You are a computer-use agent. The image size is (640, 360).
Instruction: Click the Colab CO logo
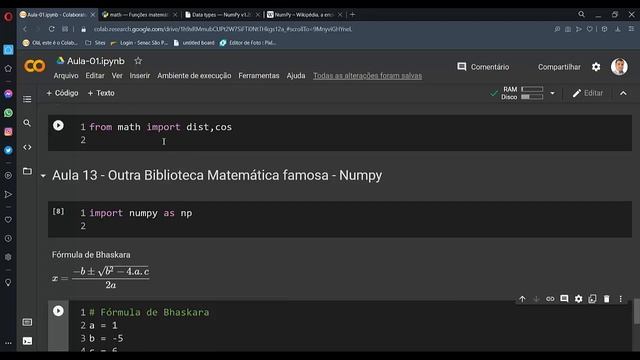tap(35, 66)
